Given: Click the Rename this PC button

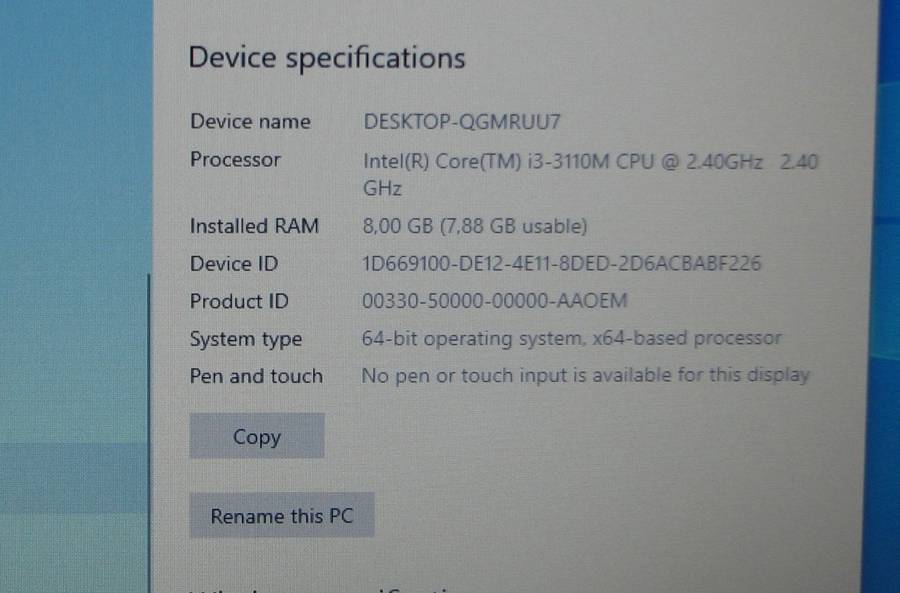Looking at the screenshot, I should [282, 515].
